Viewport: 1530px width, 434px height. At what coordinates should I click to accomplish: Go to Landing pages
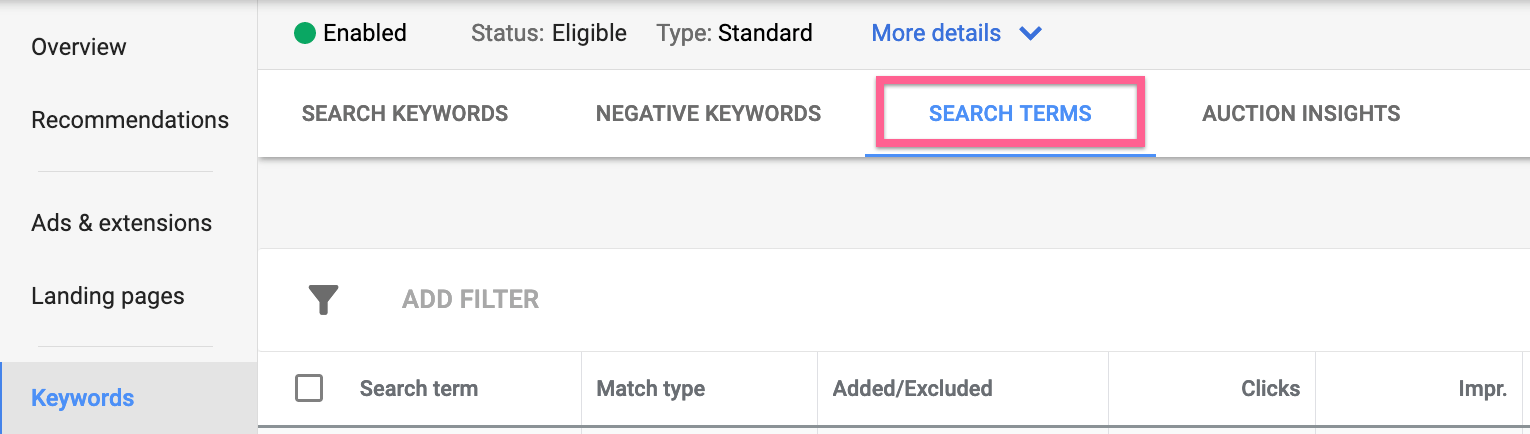point(108,296)
